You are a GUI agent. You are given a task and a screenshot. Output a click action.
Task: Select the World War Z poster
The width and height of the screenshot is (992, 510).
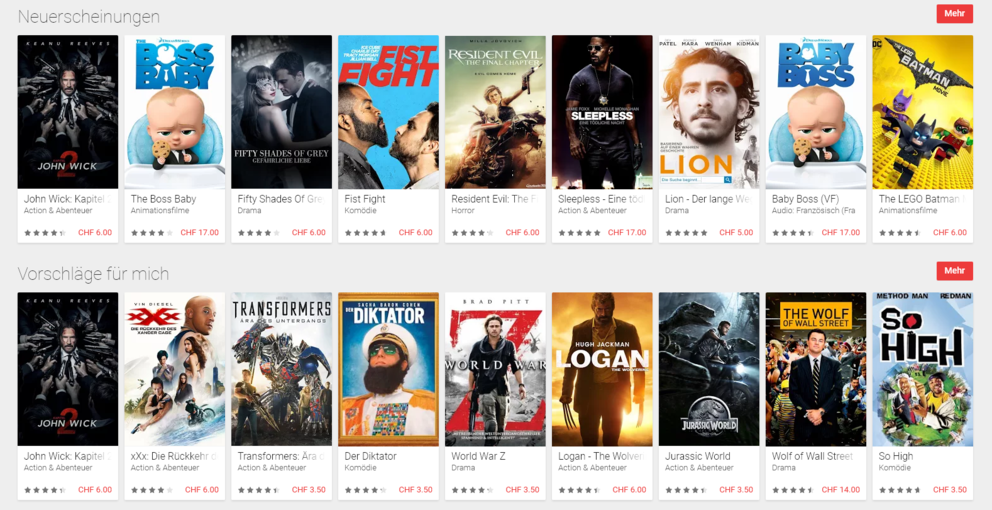point(495,370)
